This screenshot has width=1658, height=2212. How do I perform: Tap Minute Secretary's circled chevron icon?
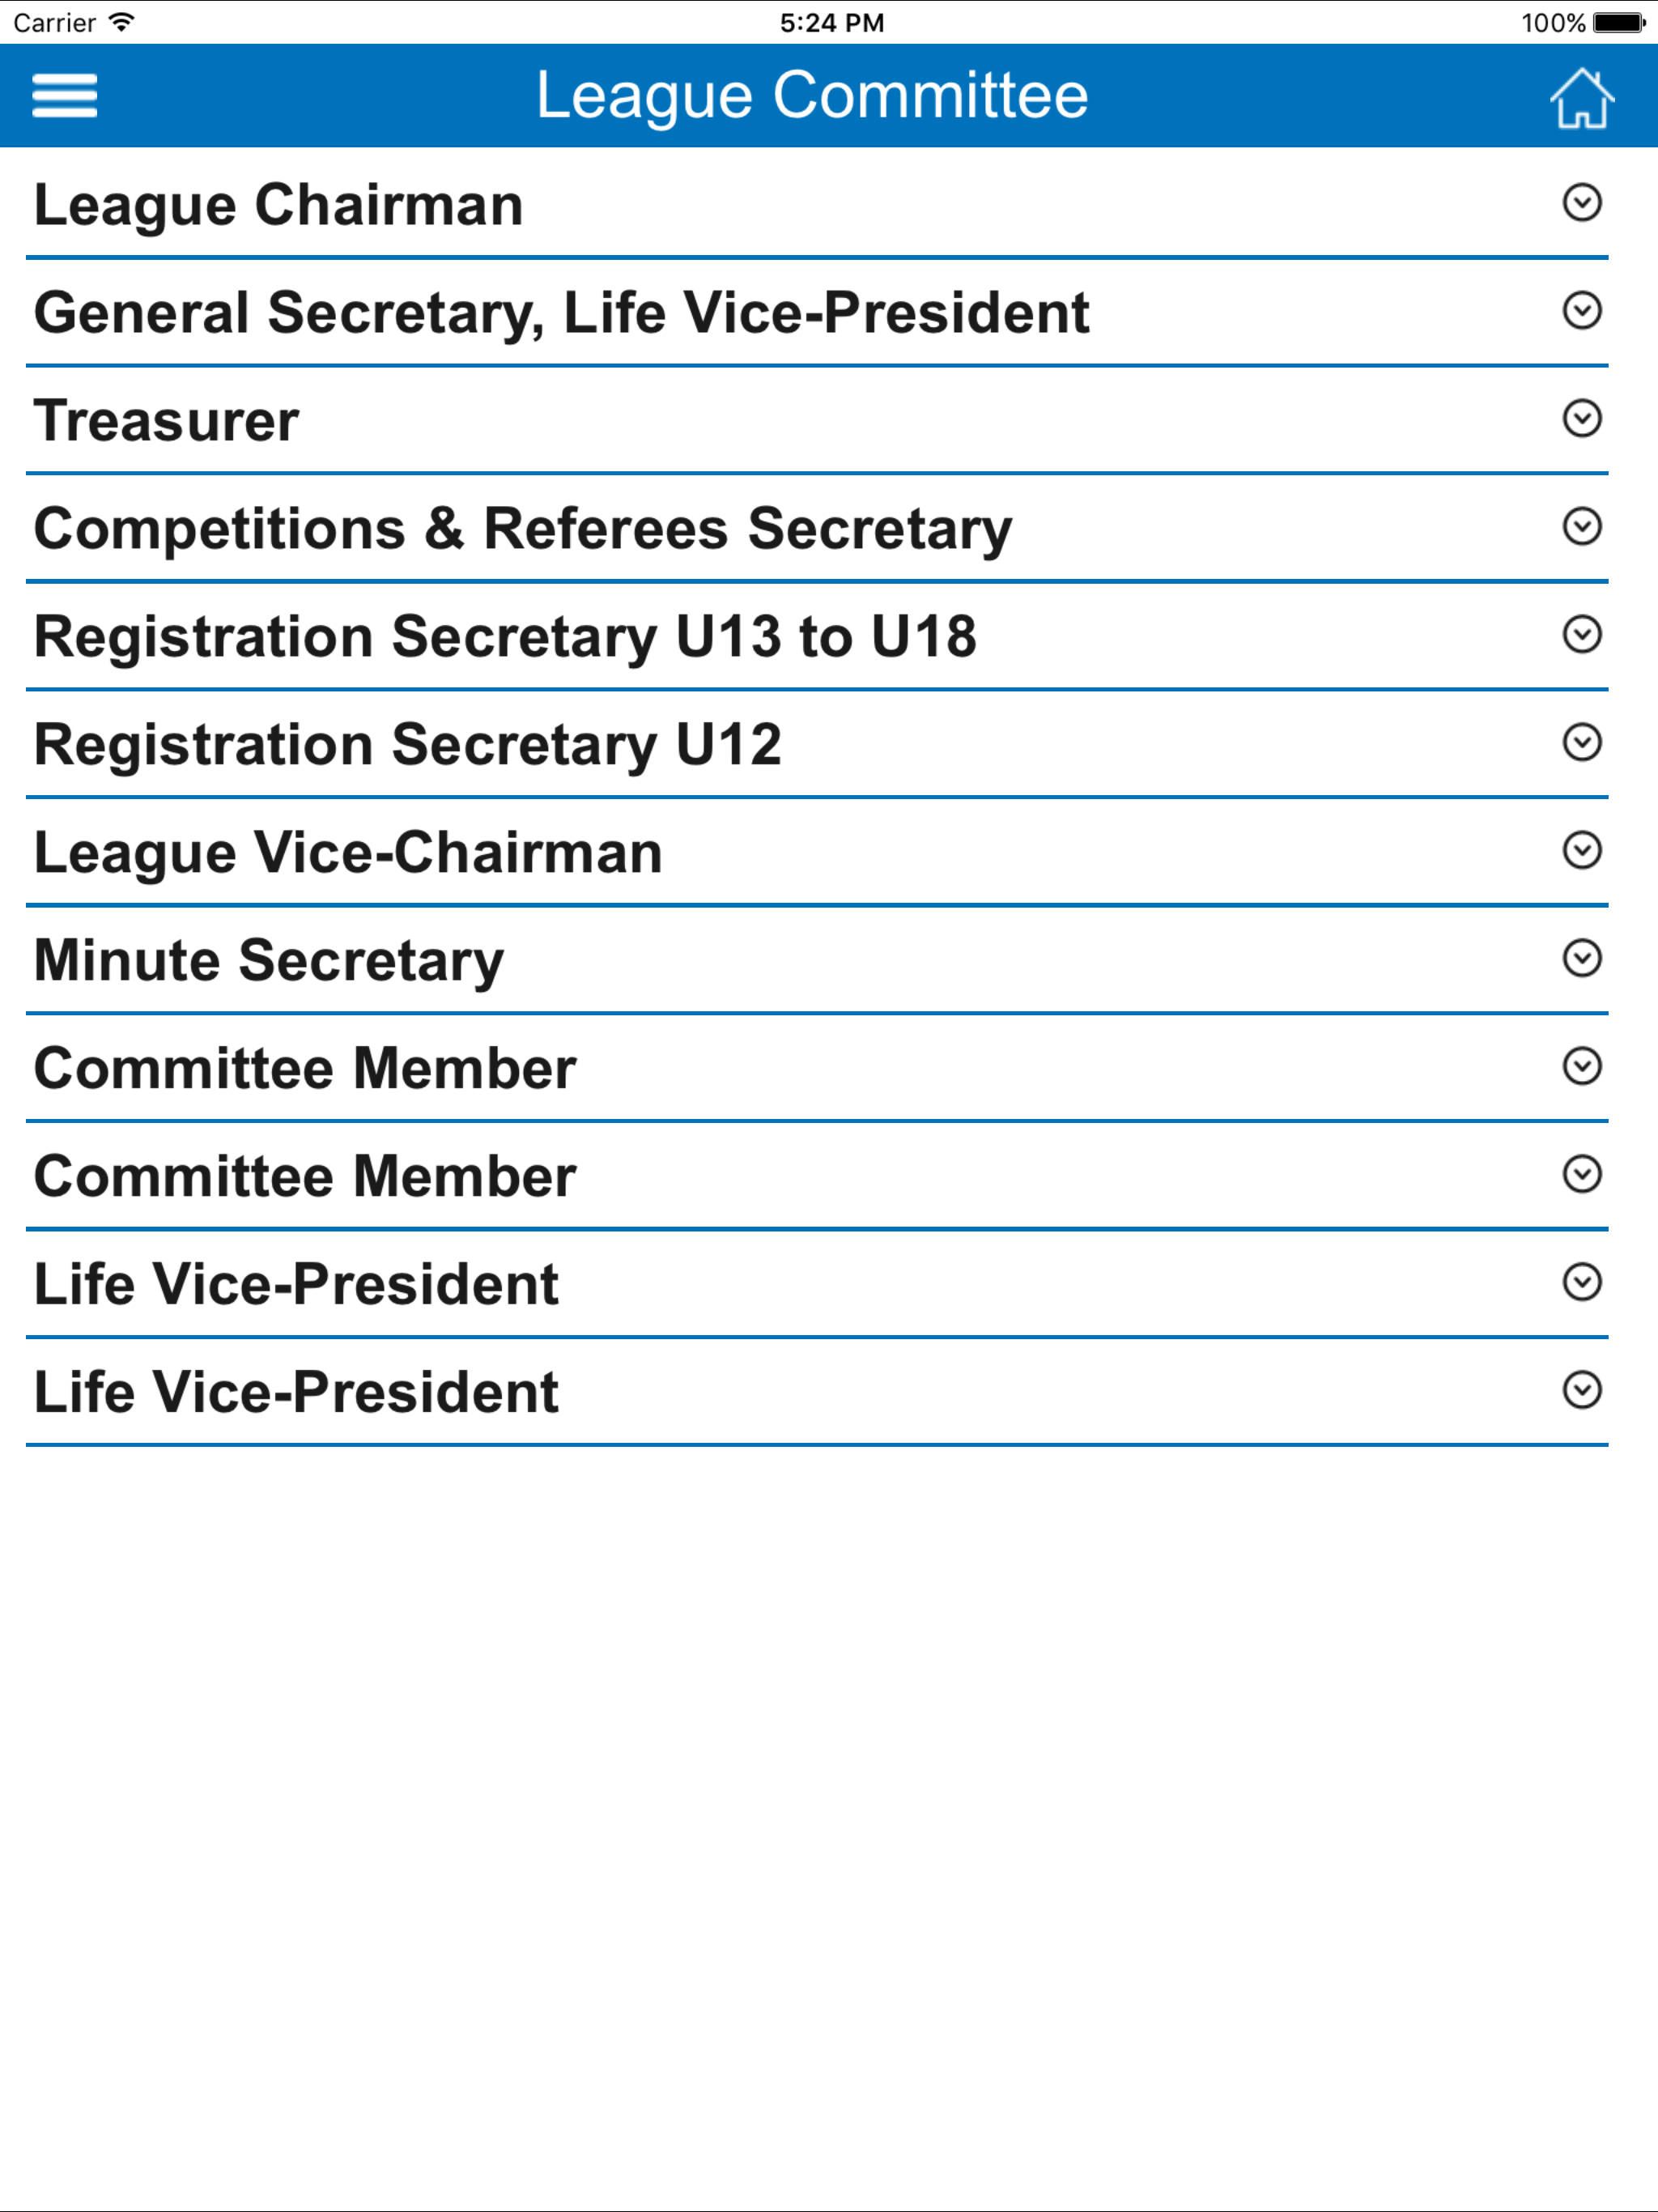pyautogui.click(x=1582, y=959)
